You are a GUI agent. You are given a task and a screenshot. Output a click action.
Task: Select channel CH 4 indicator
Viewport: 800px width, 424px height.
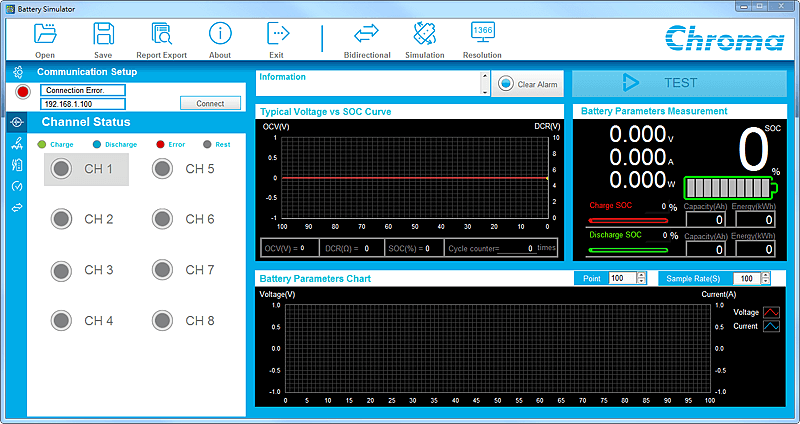click(62, 320)
